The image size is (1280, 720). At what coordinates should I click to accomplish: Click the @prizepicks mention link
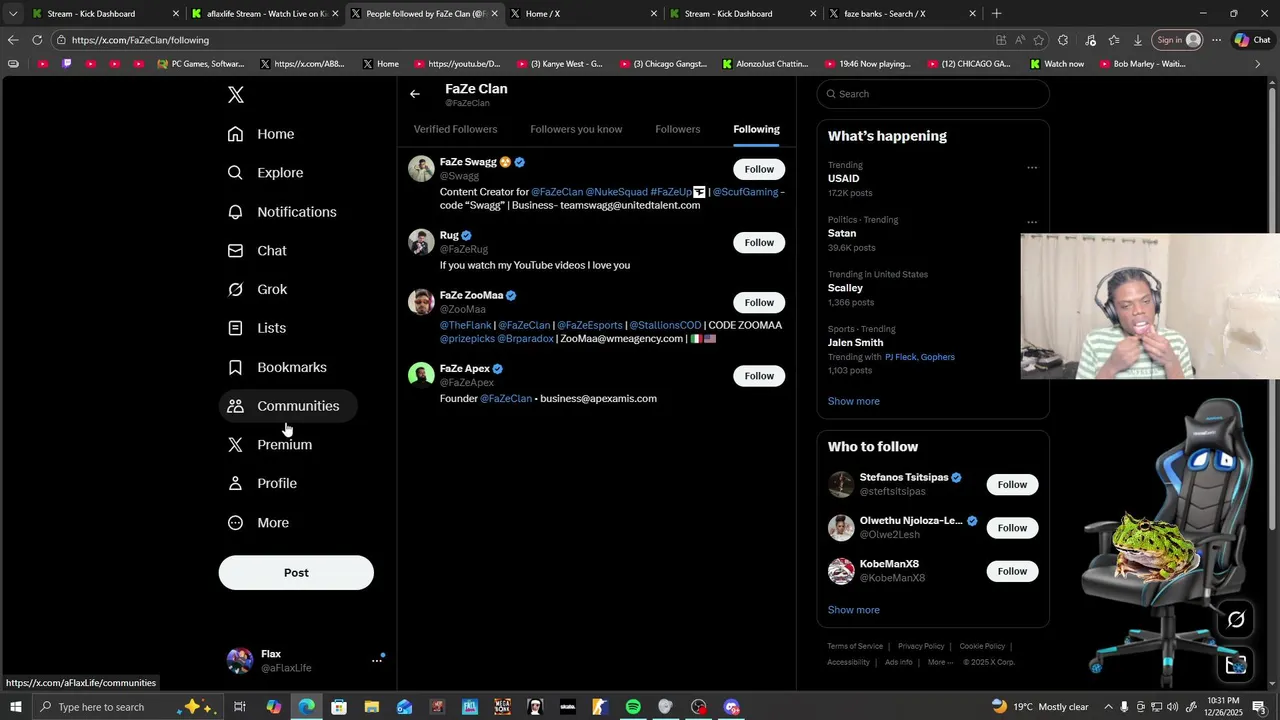467,339
